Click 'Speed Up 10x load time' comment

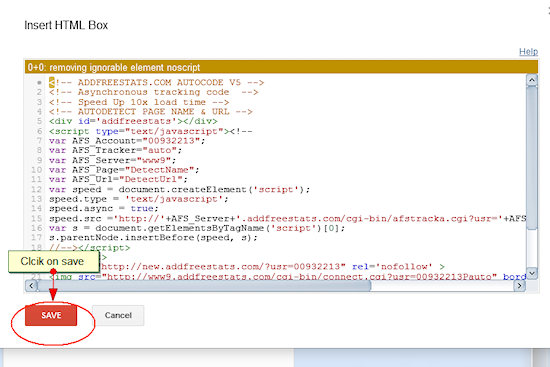pos(139,102)
